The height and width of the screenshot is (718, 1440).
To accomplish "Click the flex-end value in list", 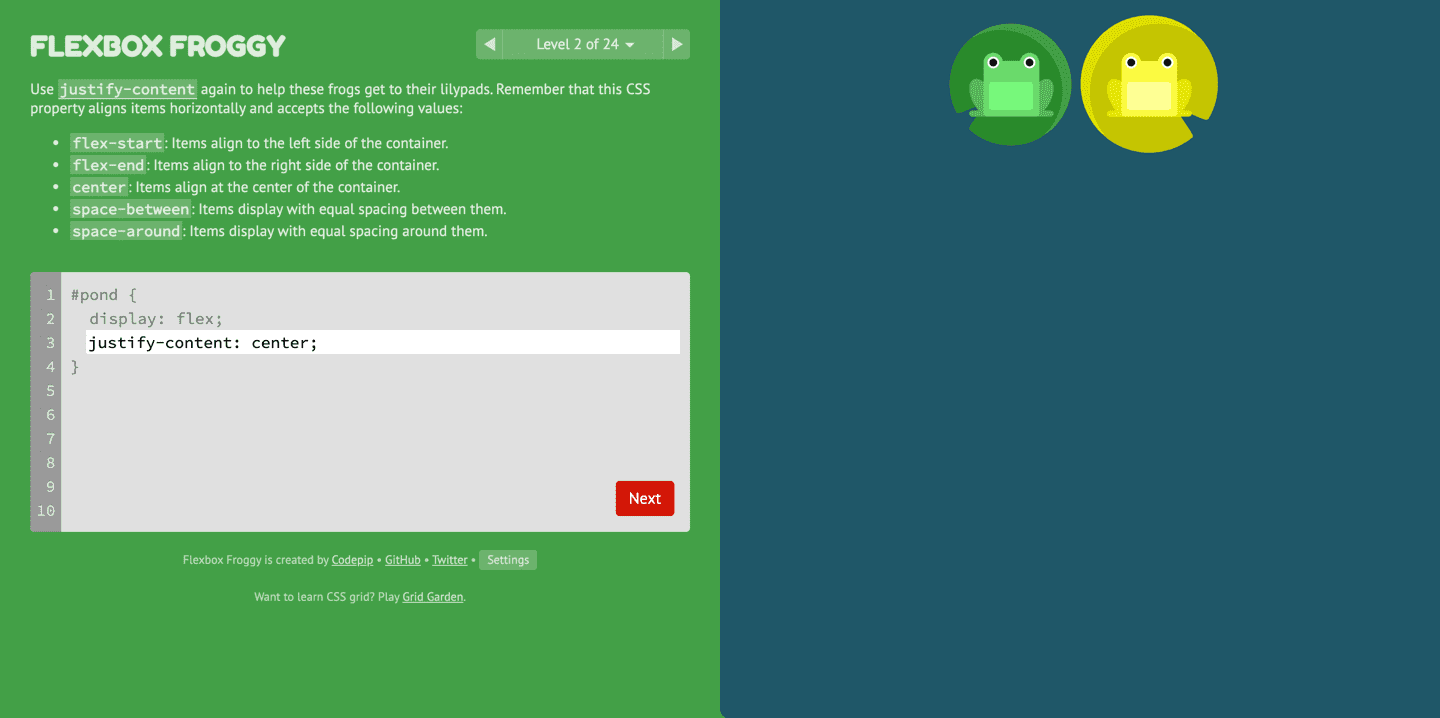I will (x=108, y=165).
